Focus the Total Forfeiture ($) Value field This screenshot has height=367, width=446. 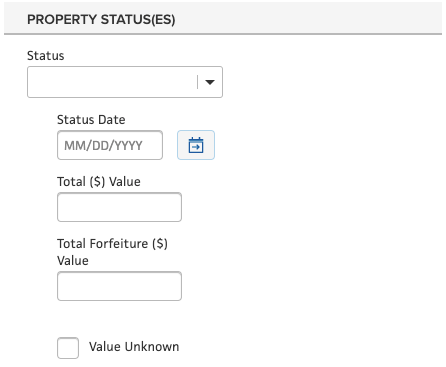119,286
